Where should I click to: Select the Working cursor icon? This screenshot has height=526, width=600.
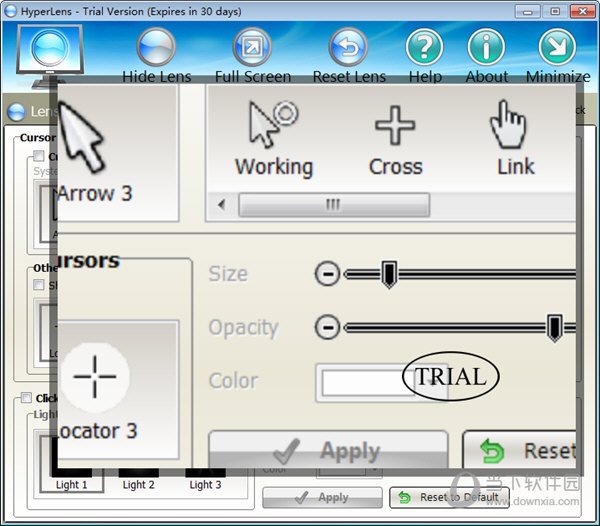click(x=273, y=124)
